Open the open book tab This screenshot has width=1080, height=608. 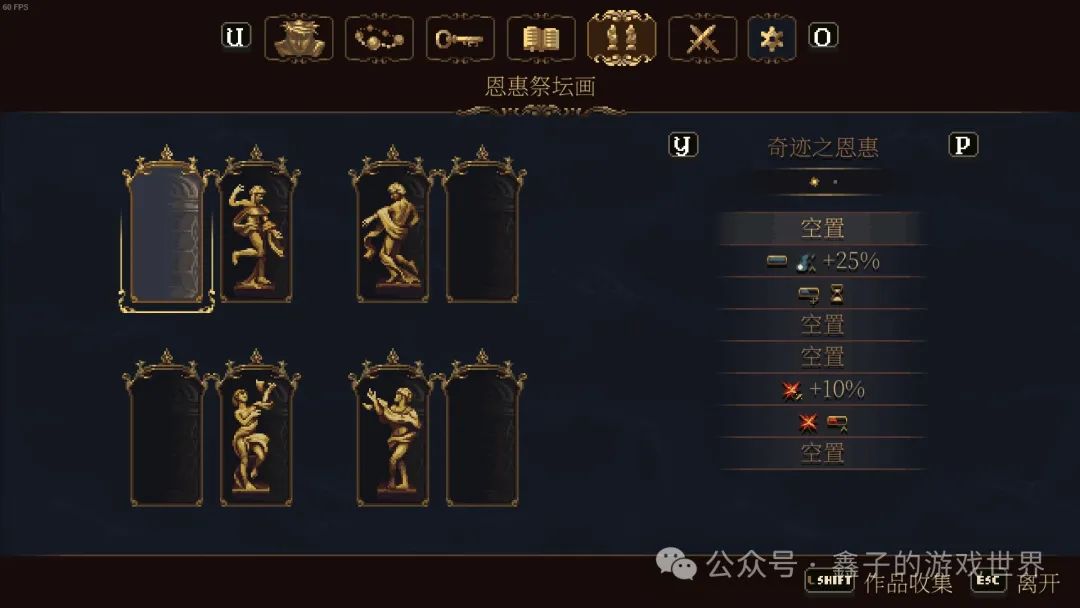[x=541, y=39]
